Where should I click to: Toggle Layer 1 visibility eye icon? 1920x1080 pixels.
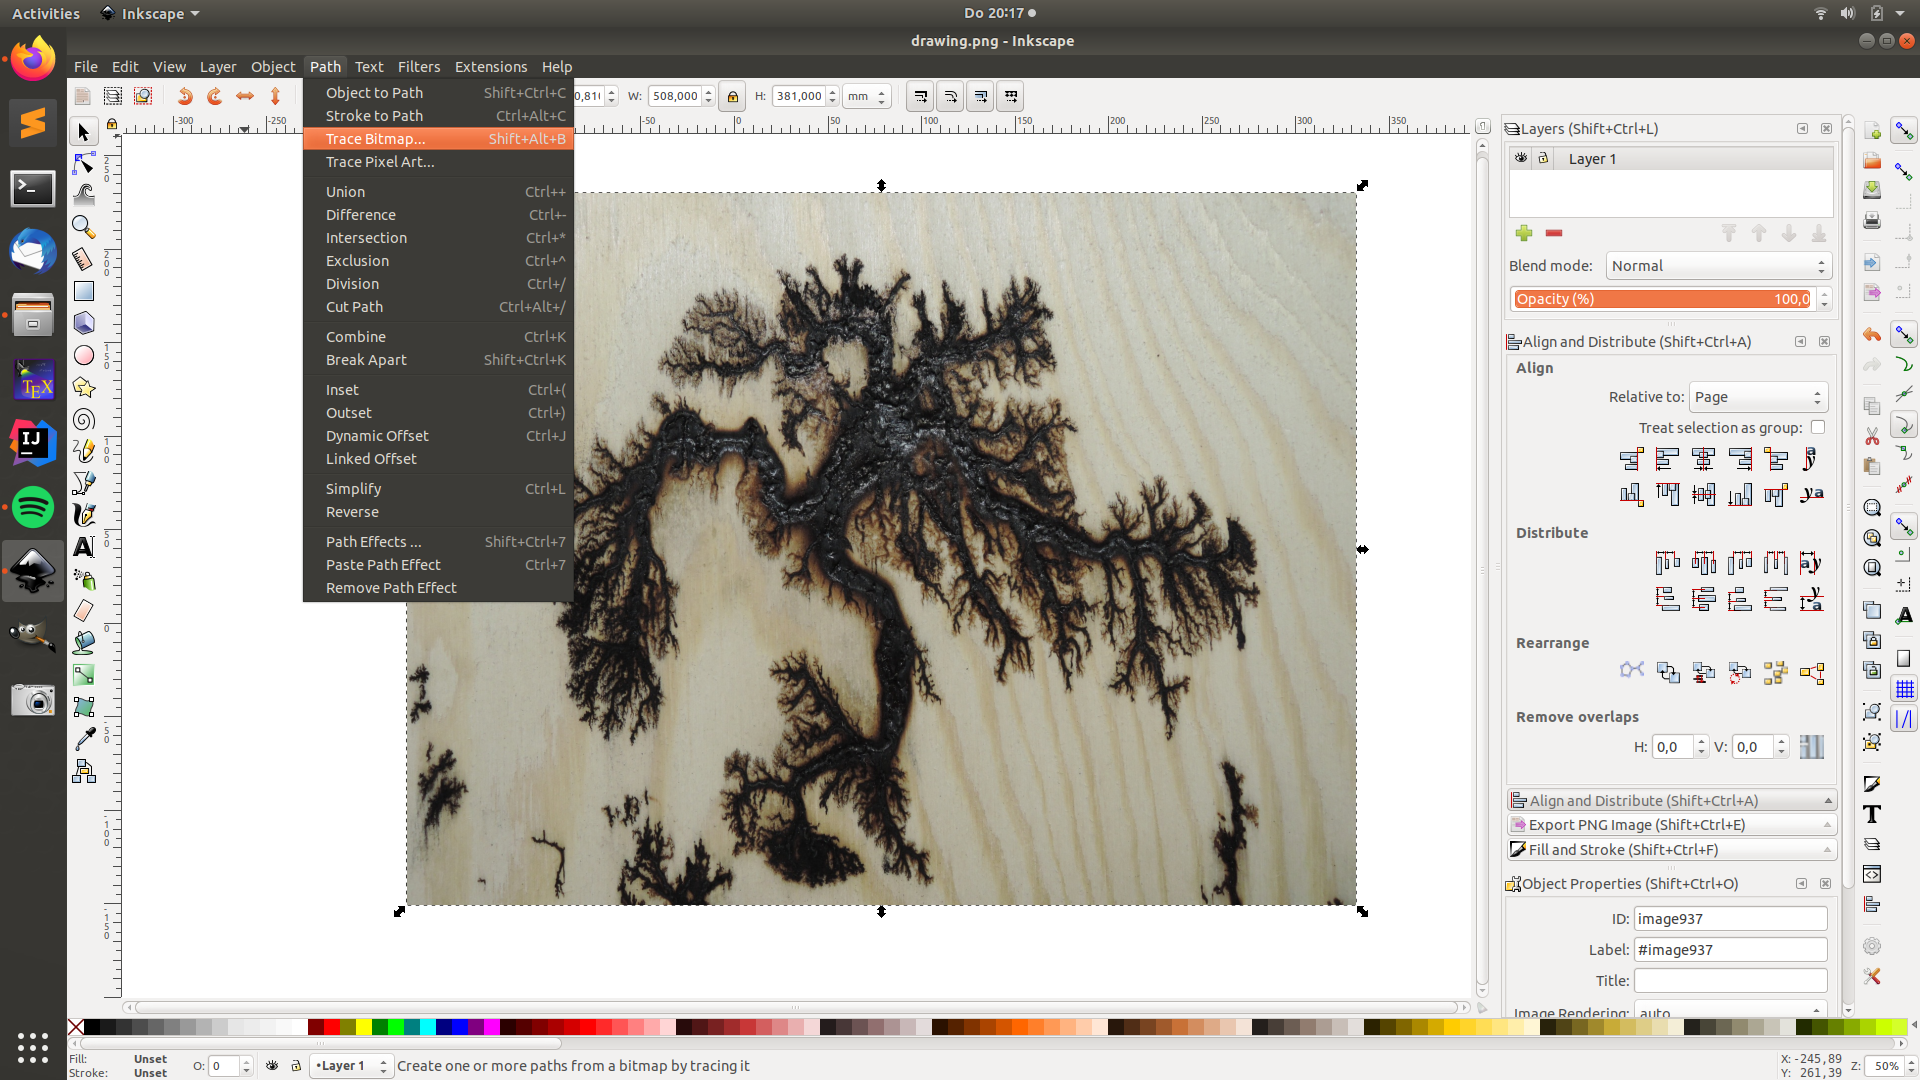tap(1521, 158)
